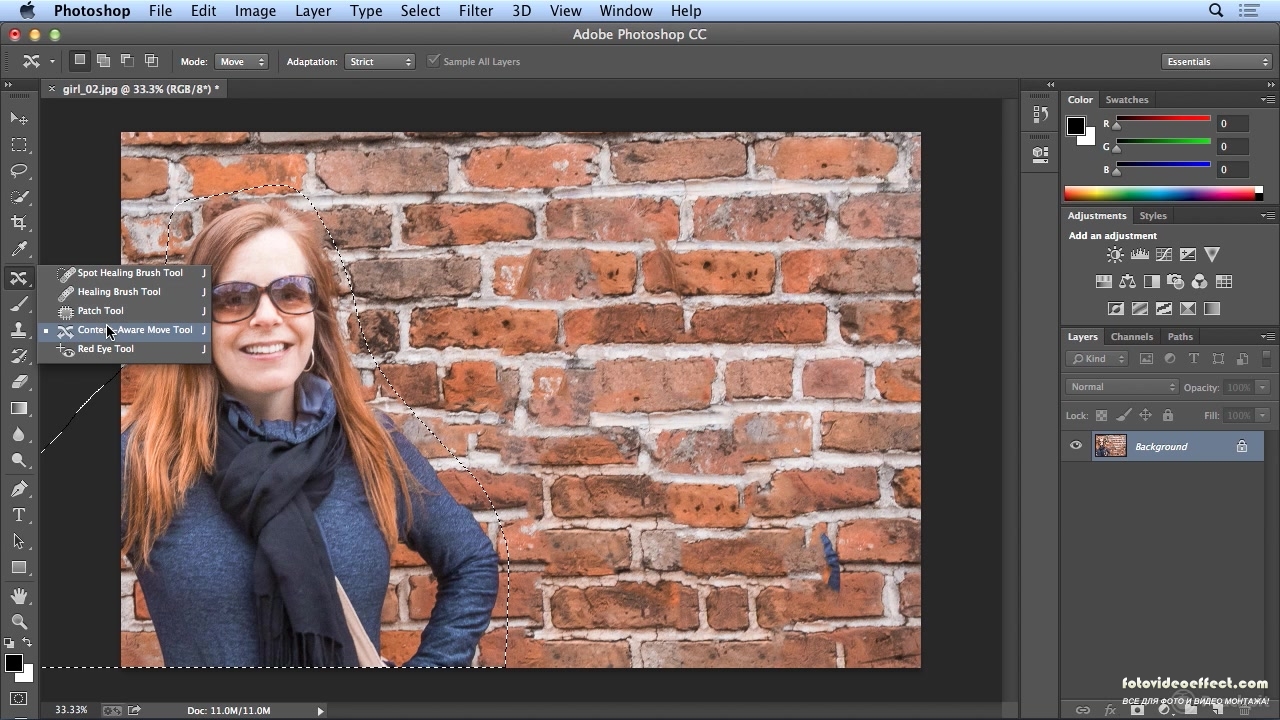This screenshot has height=720, width=1280.
Task: Click the G value input field
Action: [1233, 146]
